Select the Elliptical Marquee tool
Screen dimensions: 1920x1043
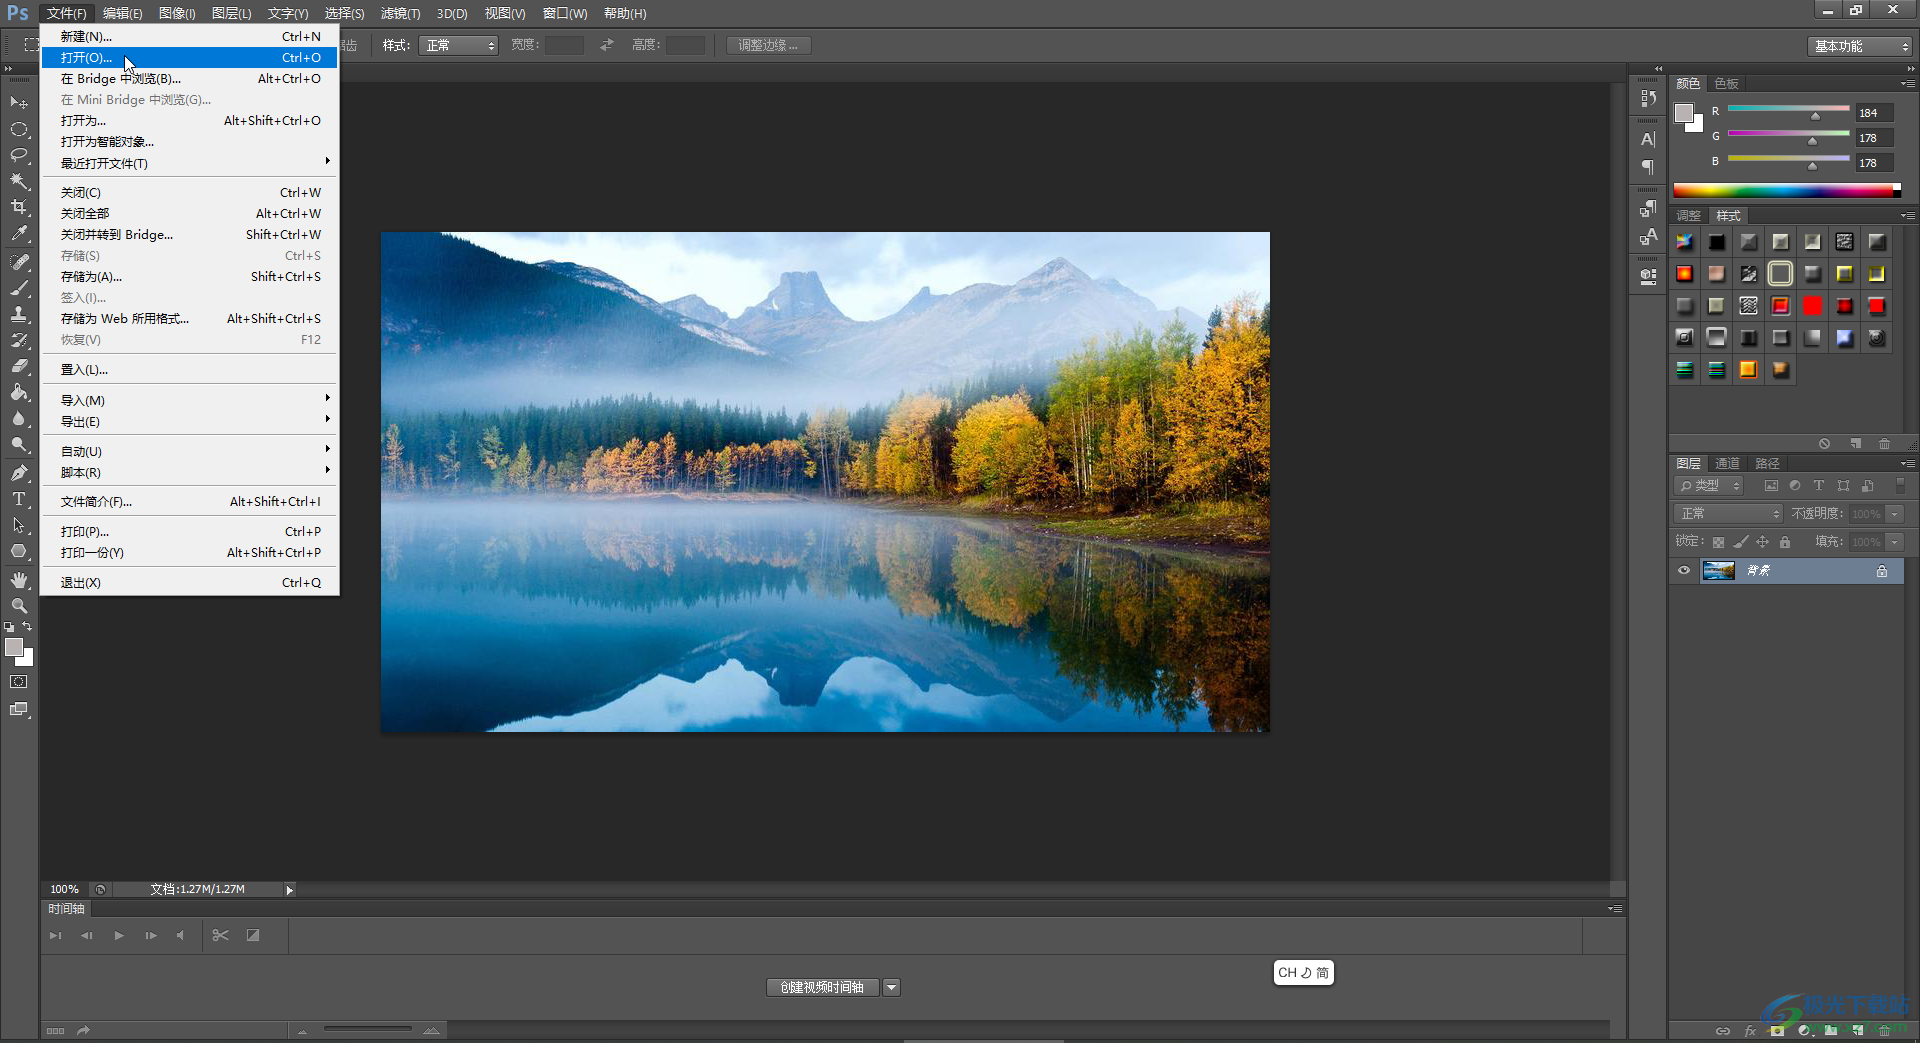[x=19, y=129]
